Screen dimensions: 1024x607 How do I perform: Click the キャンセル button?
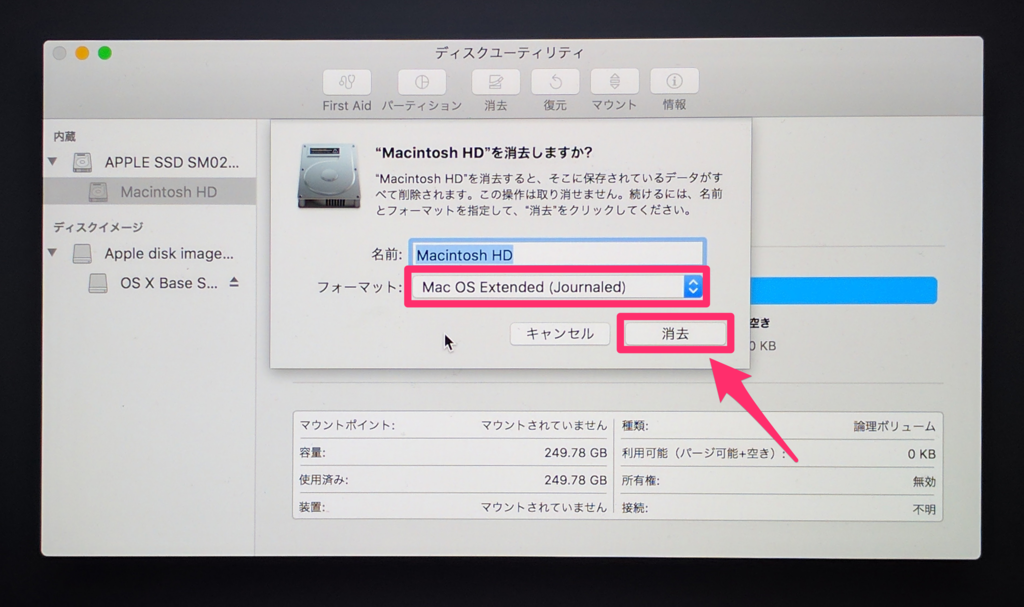coord(560,334)
